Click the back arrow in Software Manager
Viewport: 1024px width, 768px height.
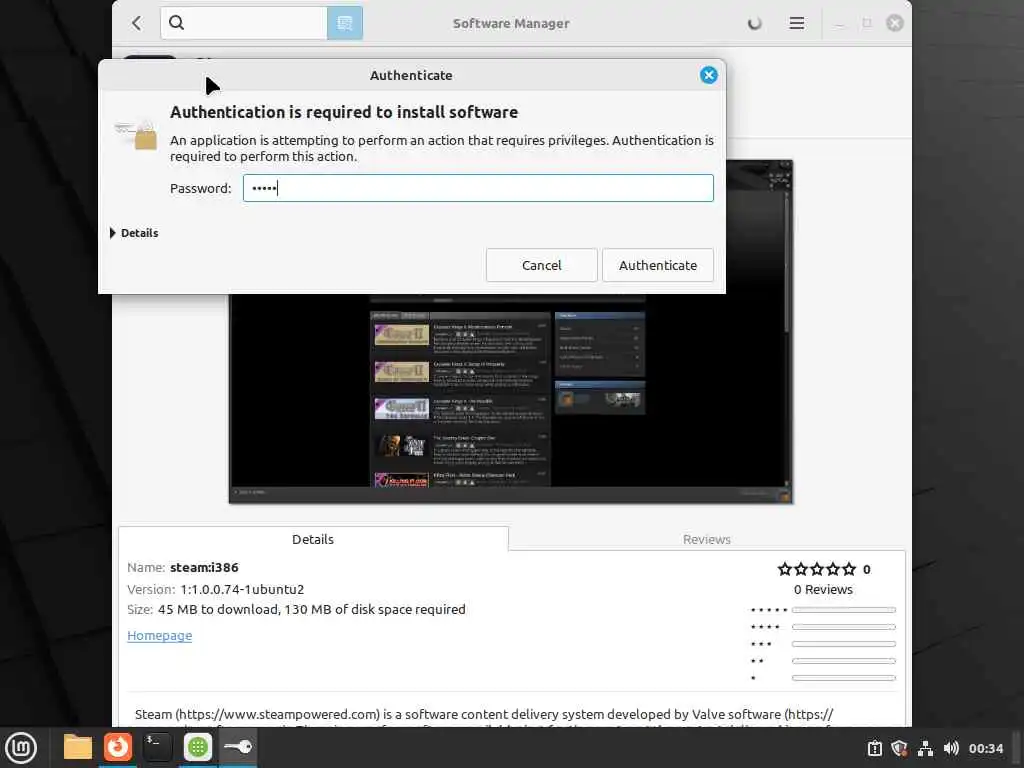click(x=136, y=24)
